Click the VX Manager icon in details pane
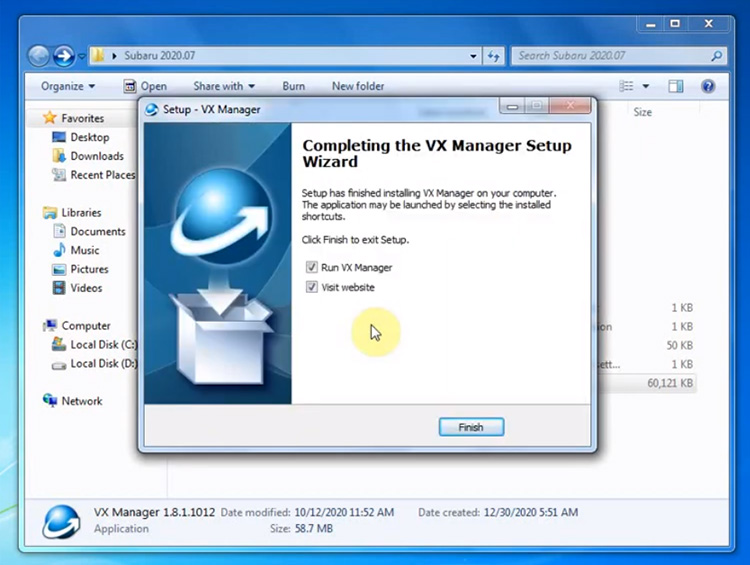Screen dimensions: 750x565 [61, 522]
